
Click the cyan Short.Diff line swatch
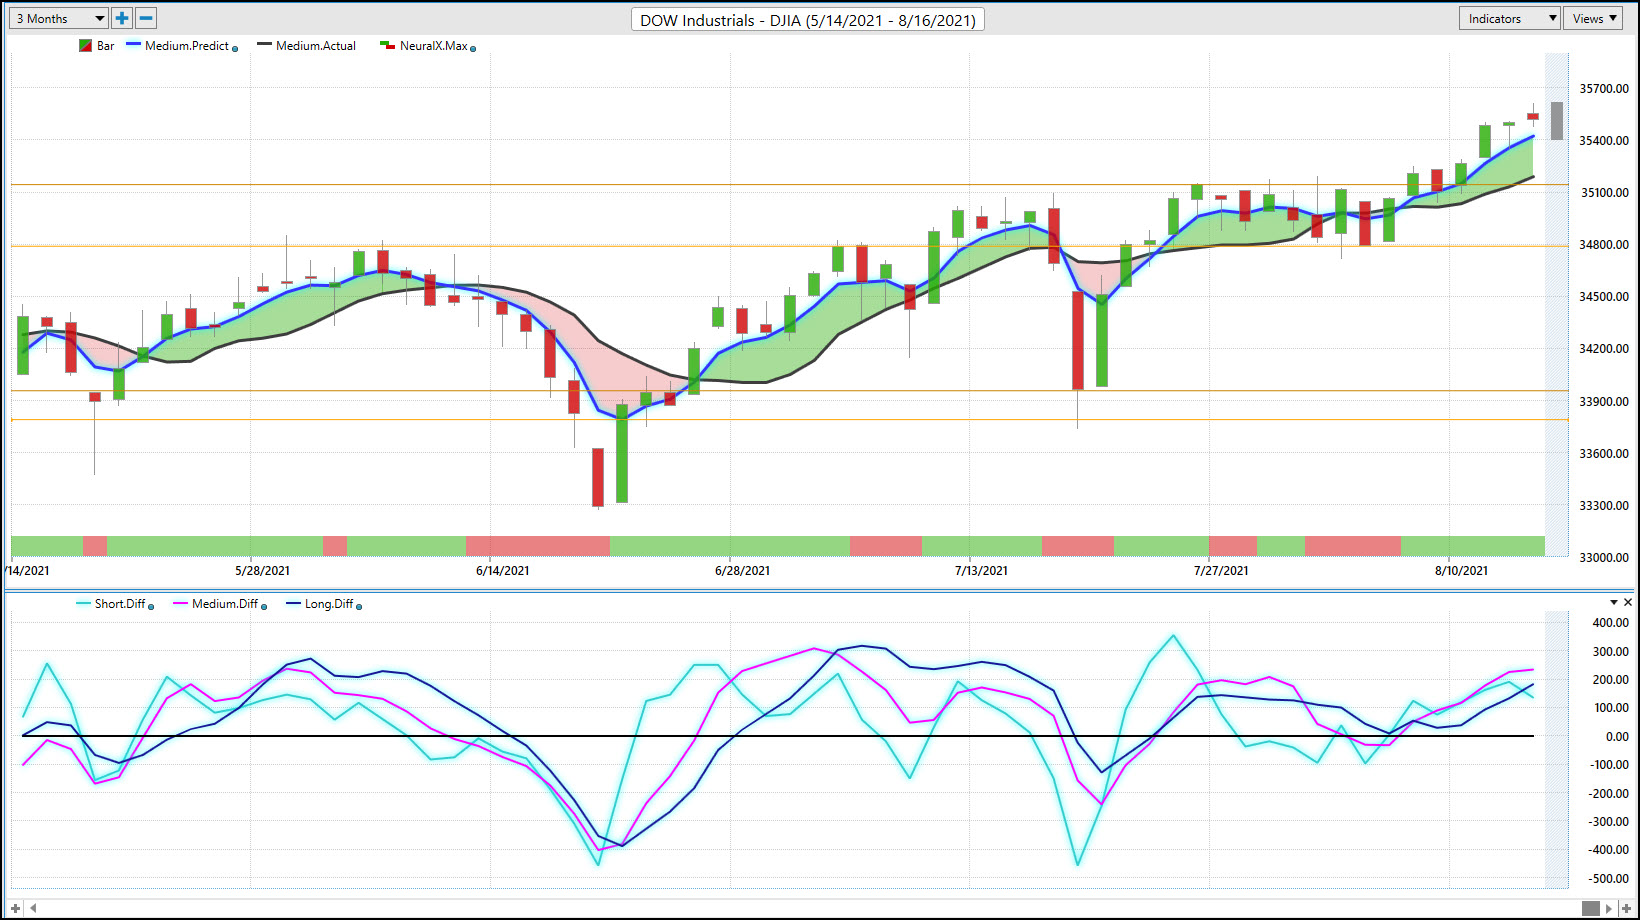tap(83, 603)
